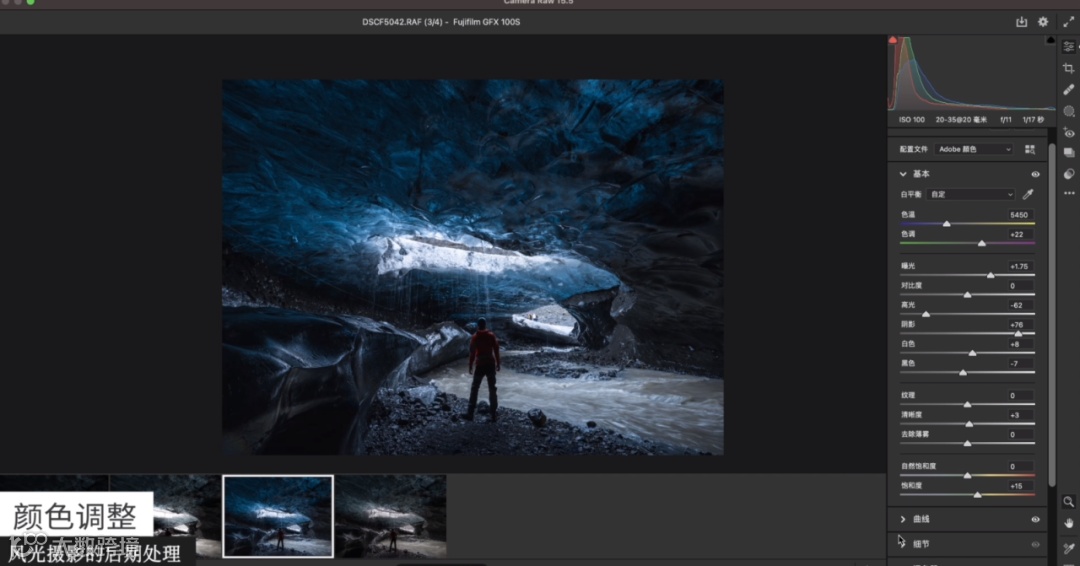Select the Crop tool
The width and height of the screenshot is (1080, 566).
1068,68
